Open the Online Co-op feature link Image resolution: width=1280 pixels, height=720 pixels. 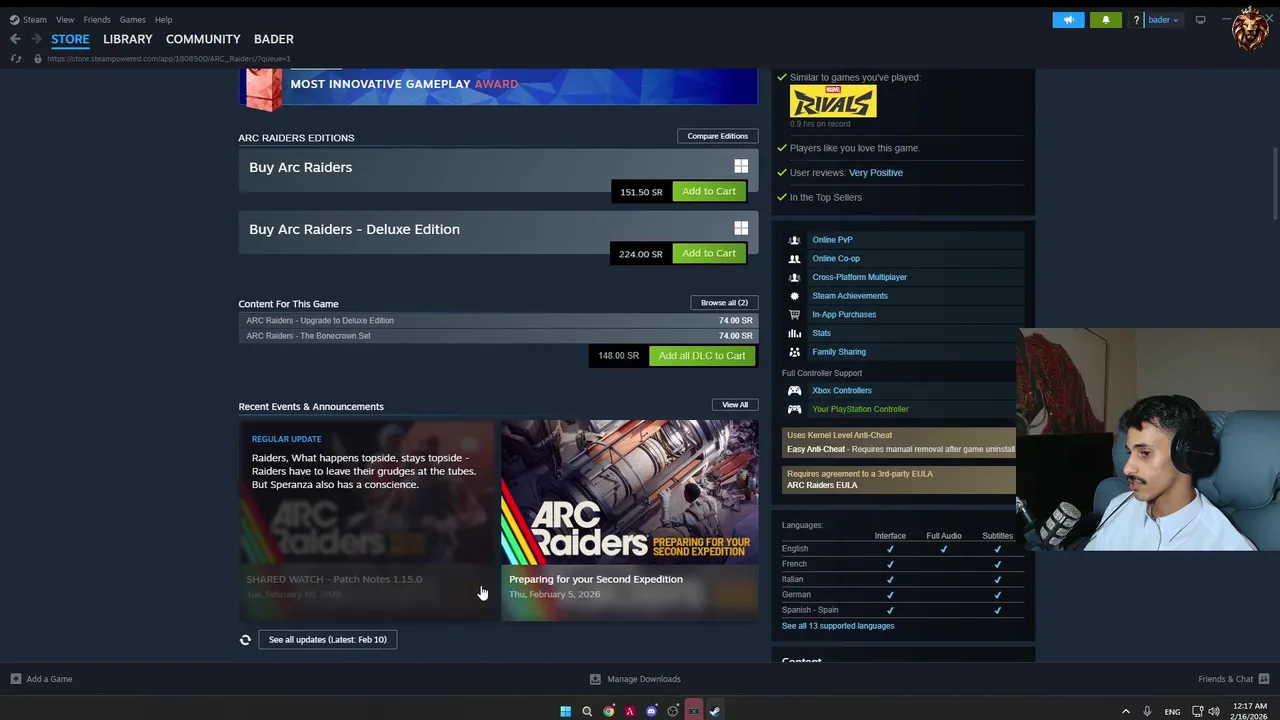tap(836, 259)
